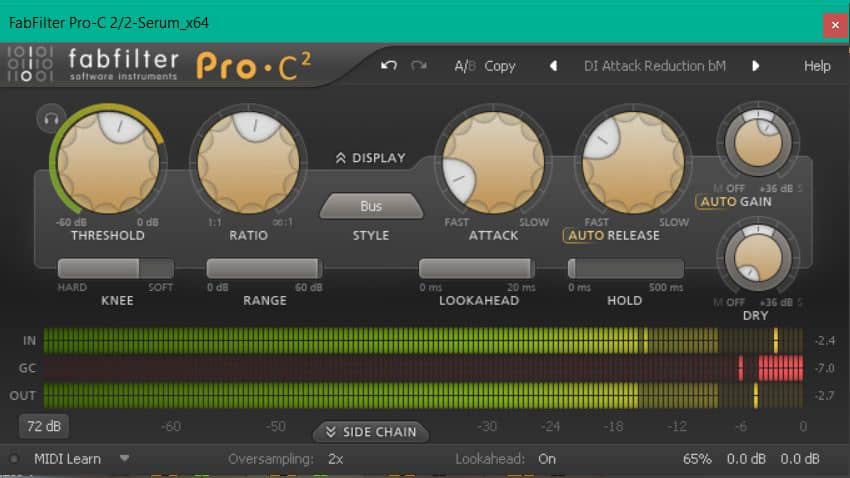Click the -7.0 gain change readout

(x=825, y=368)
